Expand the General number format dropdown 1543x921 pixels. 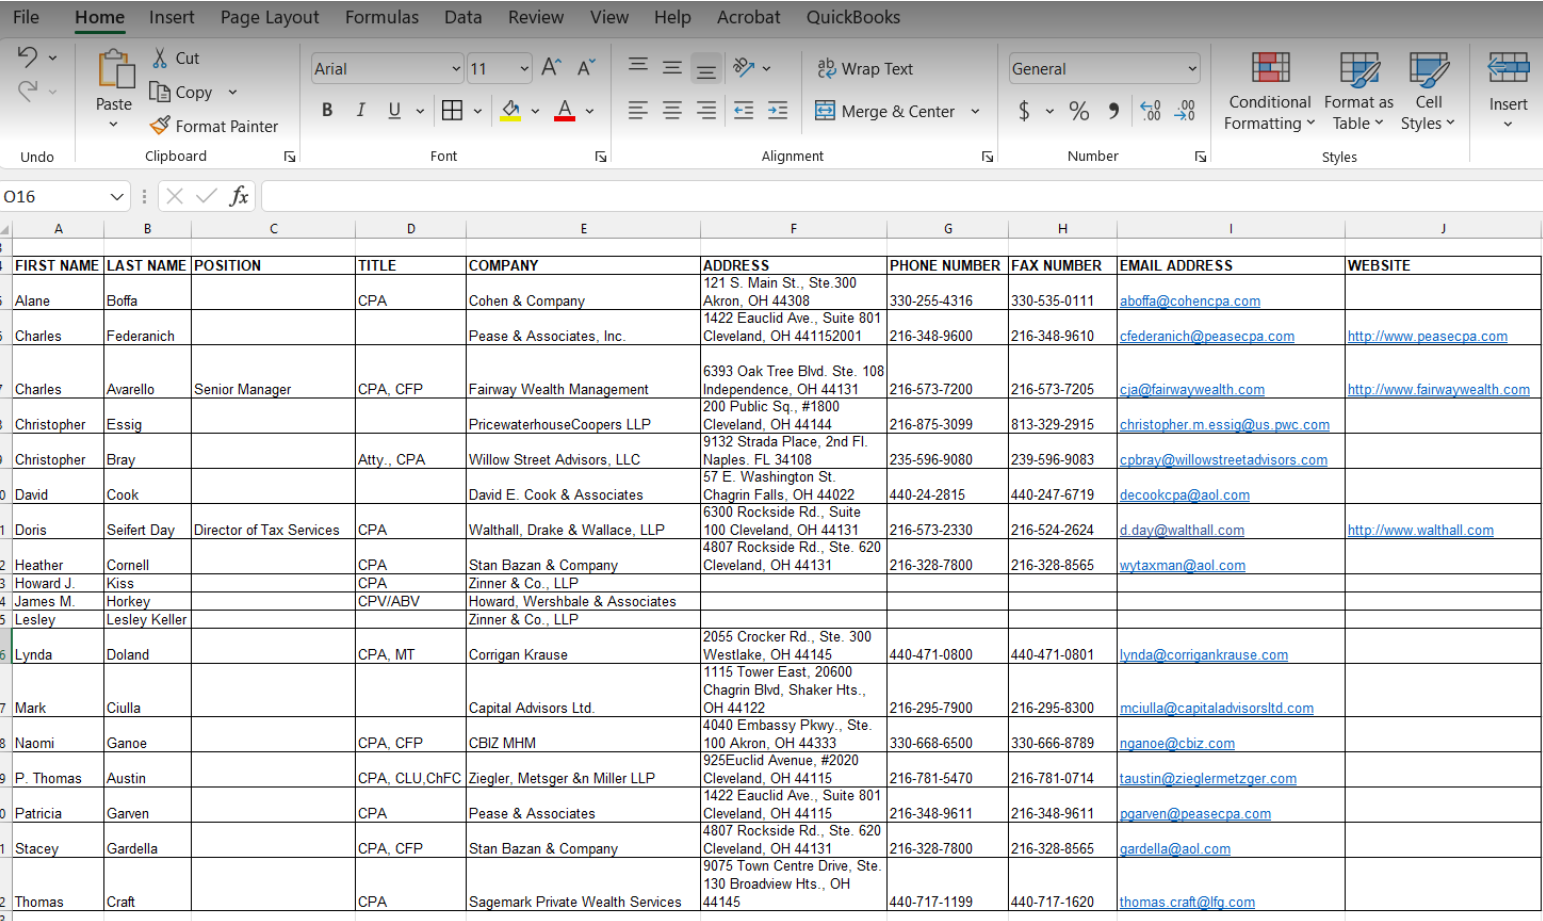point(1192,68)
